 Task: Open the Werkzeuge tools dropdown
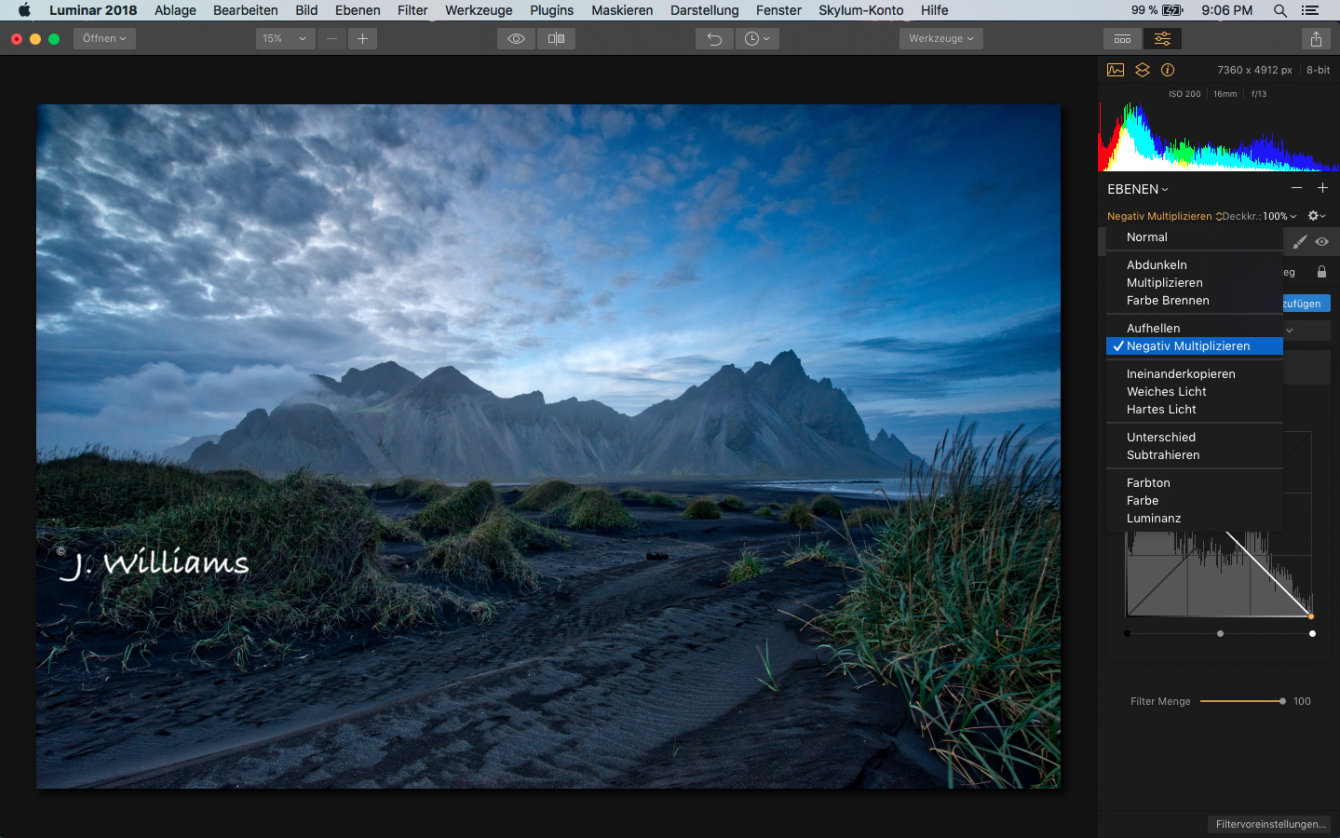coord(941,39)
